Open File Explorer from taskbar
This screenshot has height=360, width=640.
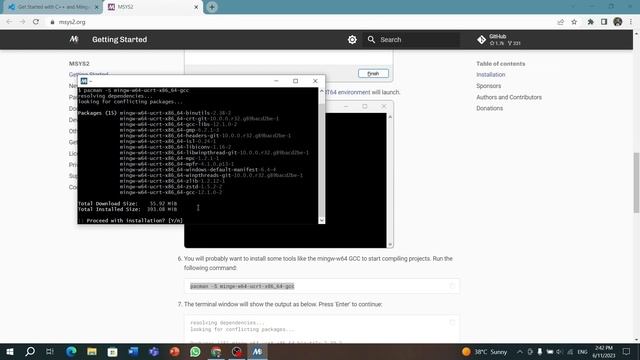pyautogui.click(x=92, y=351)
